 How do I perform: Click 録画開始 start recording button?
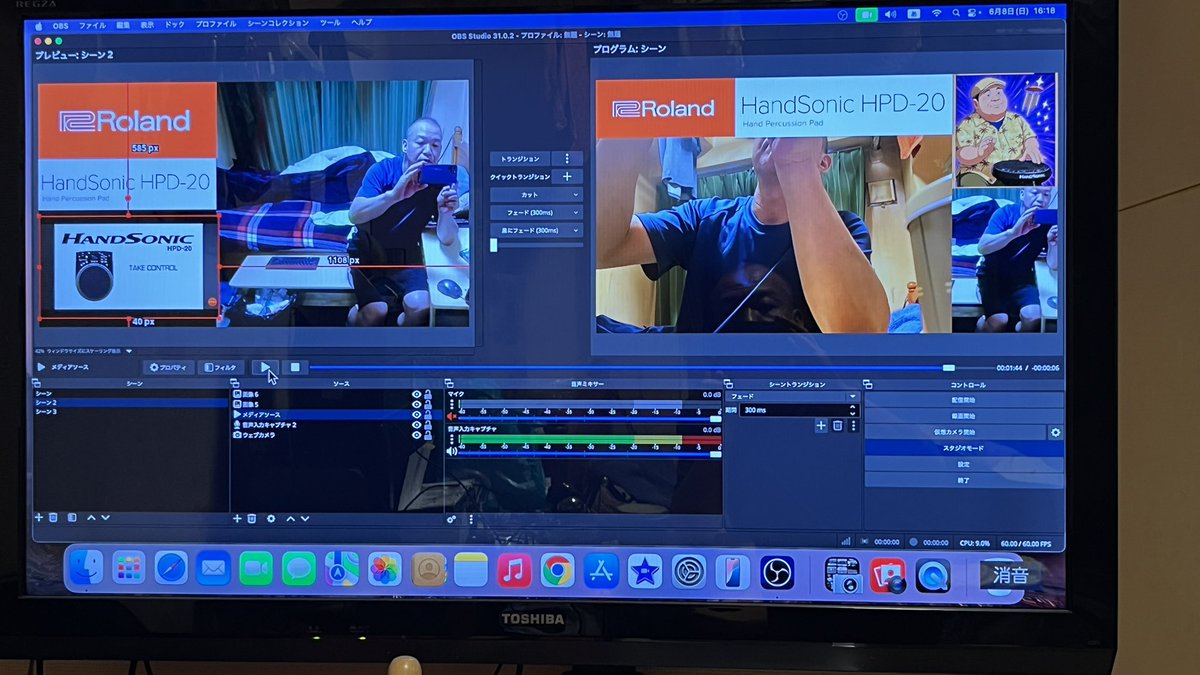(964, 416)
